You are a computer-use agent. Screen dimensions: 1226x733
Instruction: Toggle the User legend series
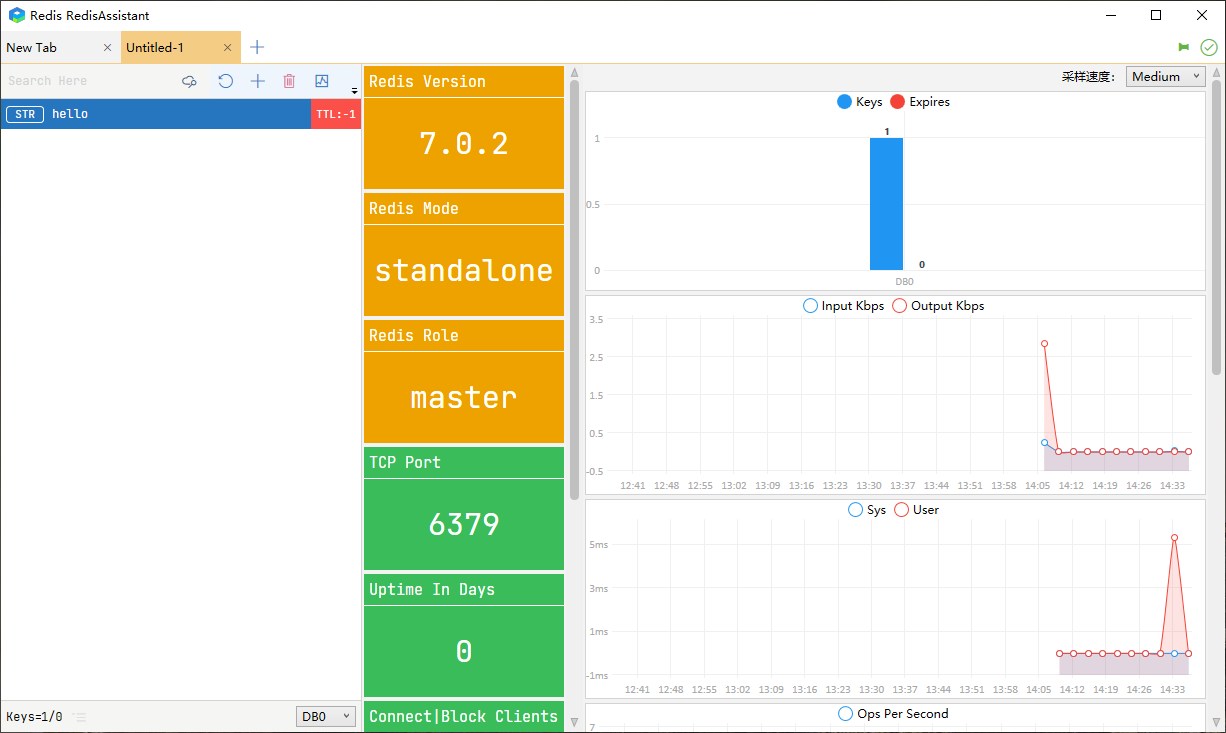coord(916,510)
